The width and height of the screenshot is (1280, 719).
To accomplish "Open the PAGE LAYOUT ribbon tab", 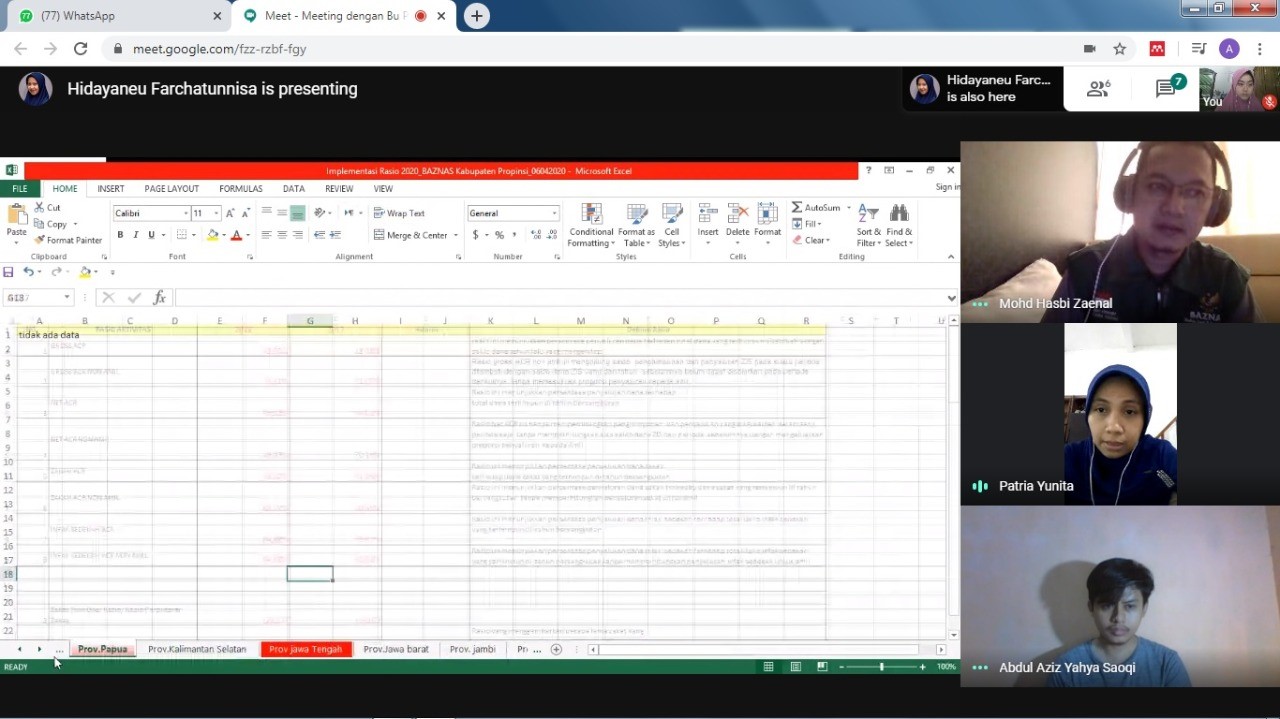I will 171,188.
